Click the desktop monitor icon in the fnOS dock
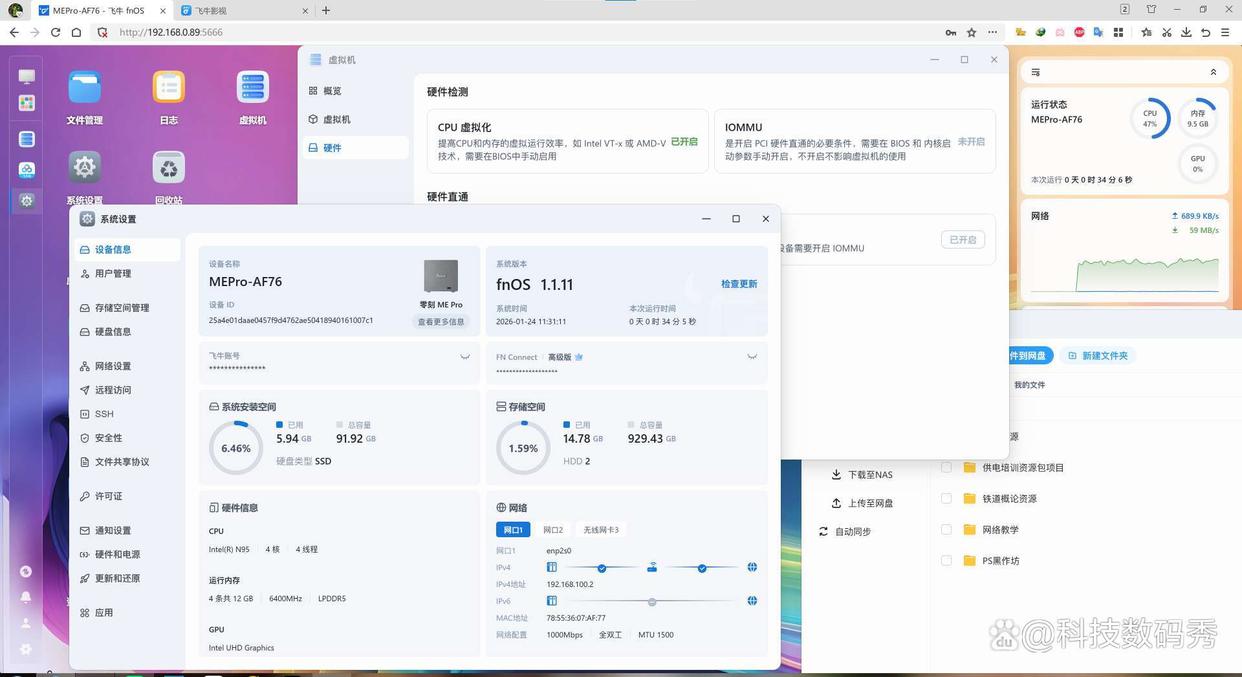Screen dimensions: 1242x677 (x=27, y=77)
